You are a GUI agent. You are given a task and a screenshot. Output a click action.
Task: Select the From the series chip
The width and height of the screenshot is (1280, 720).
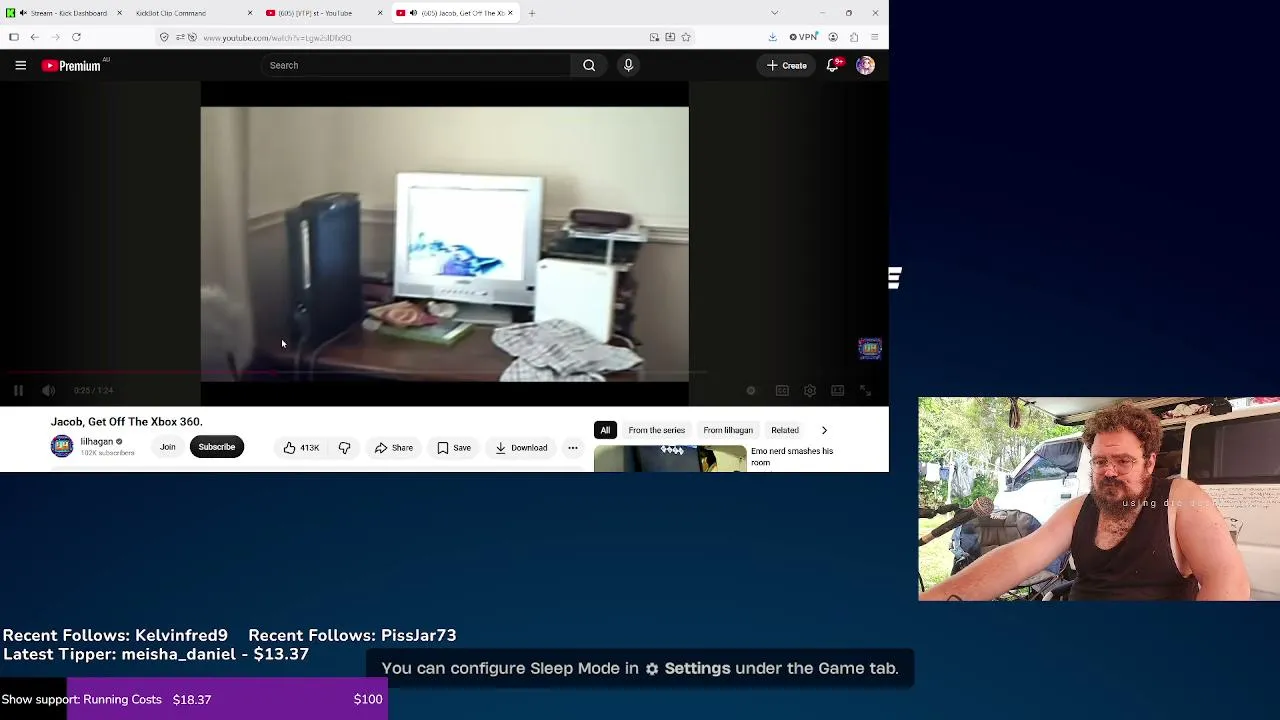pos(656,430)
